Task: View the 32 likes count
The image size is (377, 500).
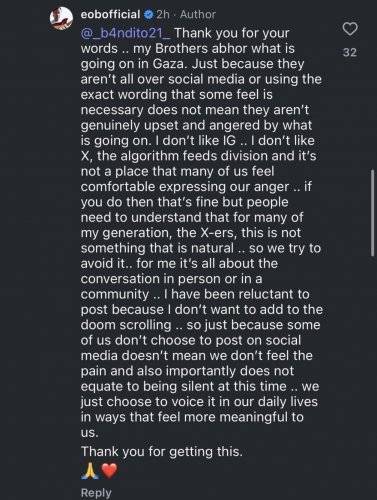Action: pos(350,52)
